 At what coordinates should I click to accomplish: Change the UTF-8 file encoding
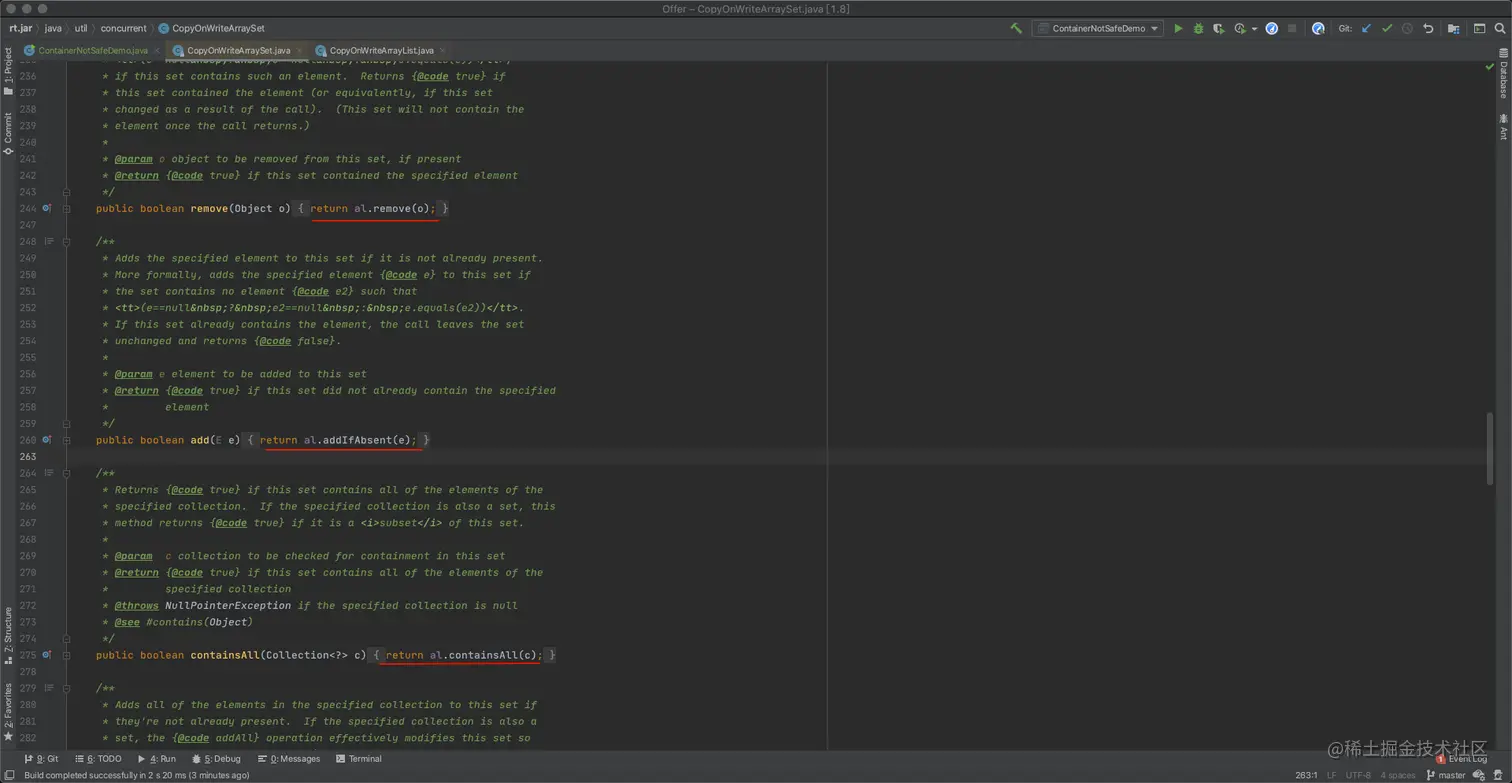pos(1359,775)
